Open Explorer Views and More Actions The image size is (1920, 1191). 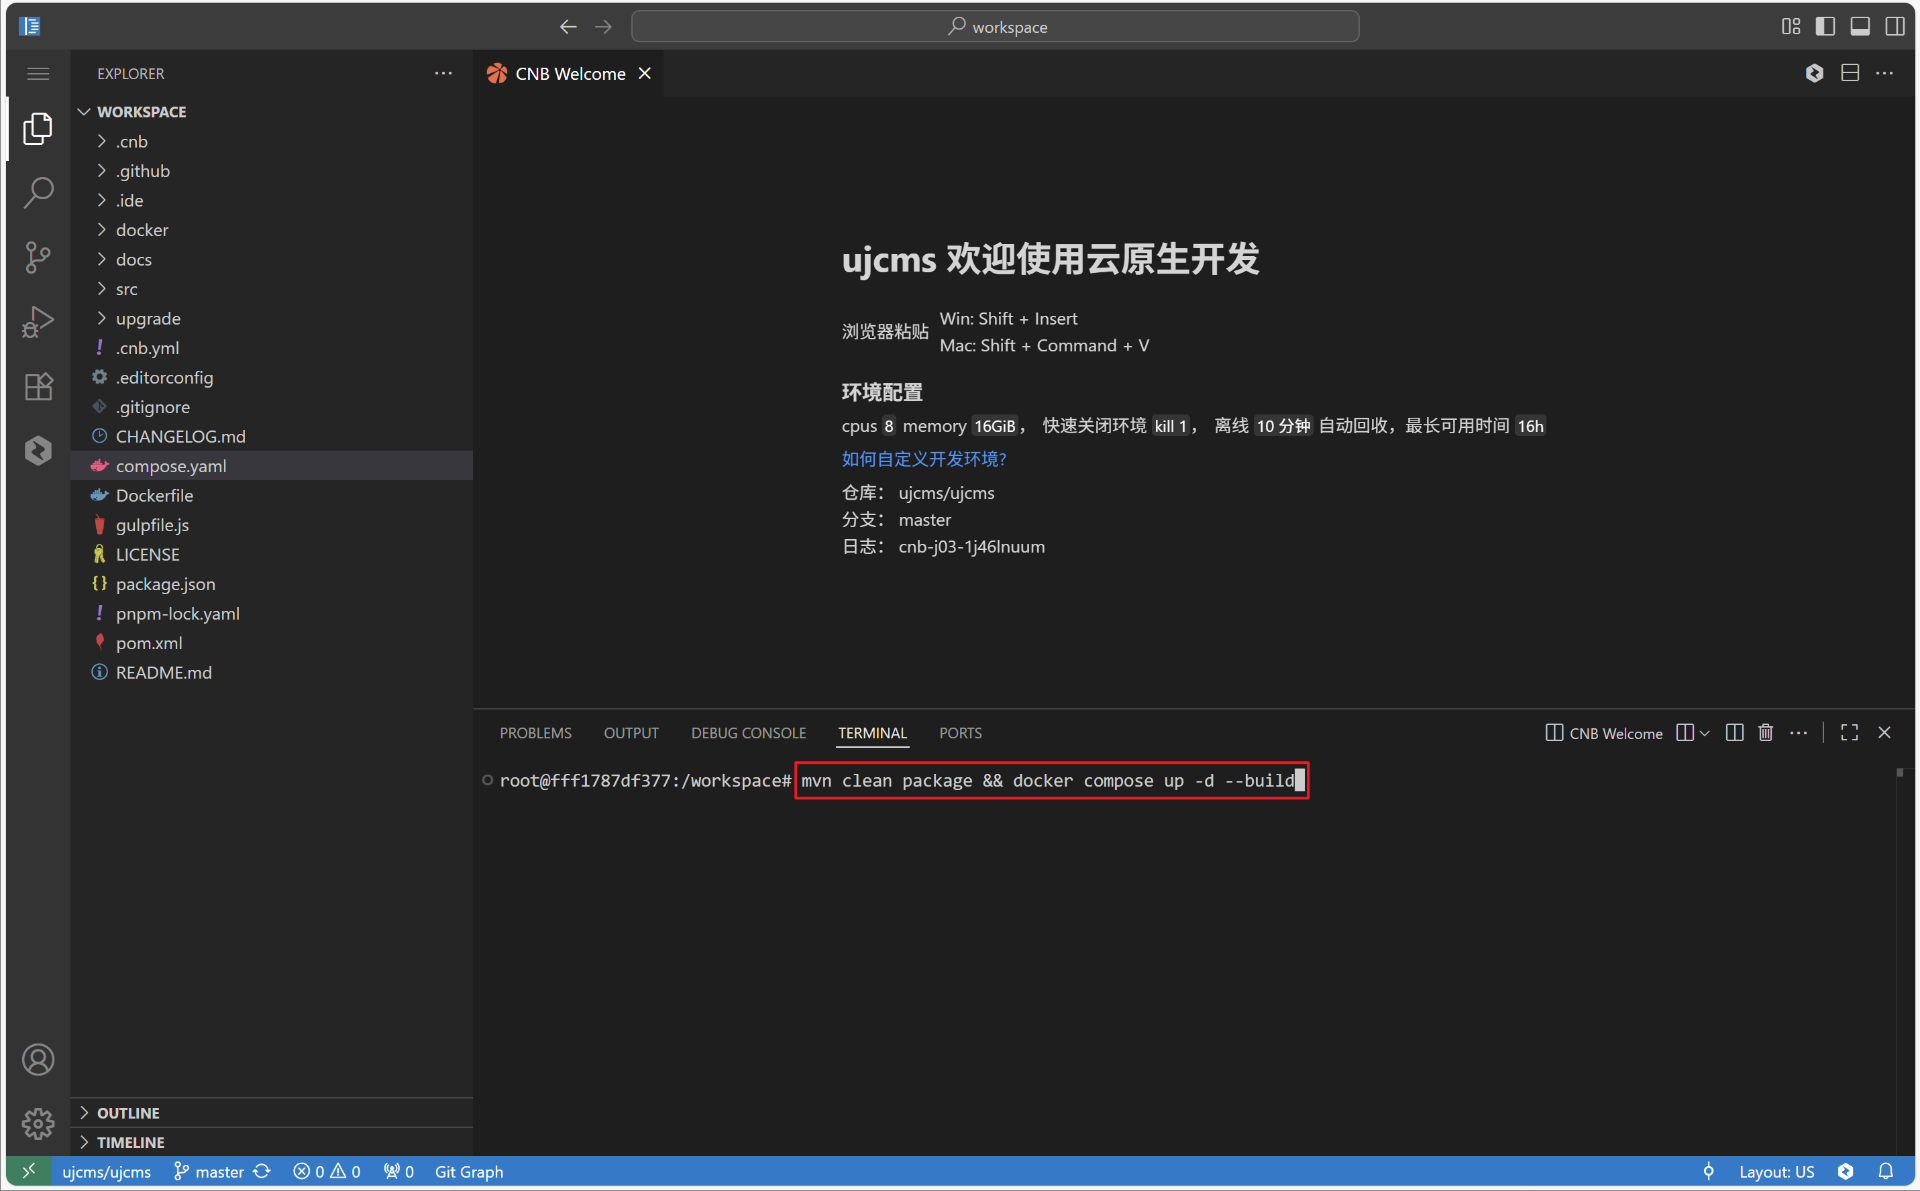tap(443, 73)
